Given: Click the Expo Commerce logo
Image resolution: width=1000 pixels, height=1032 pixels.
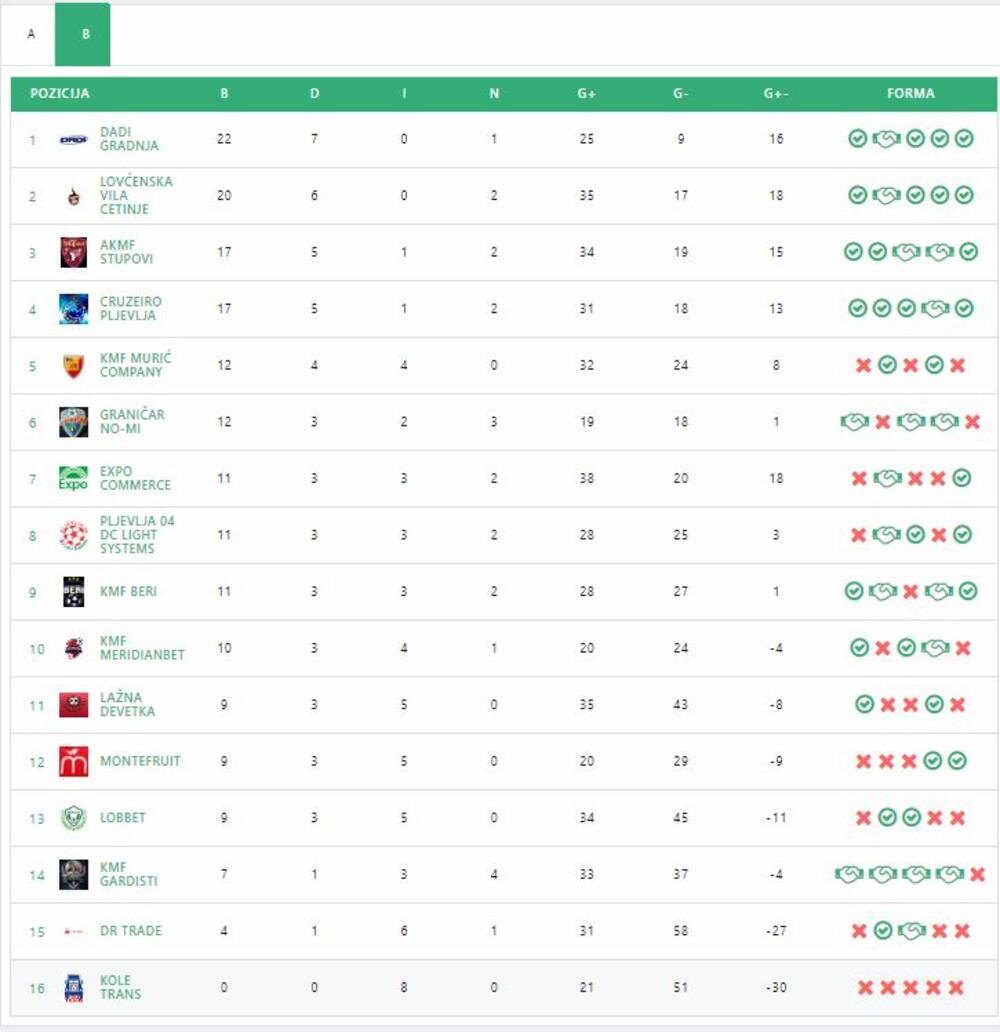Looking at the screenshot, I should (x=73, y=478).
